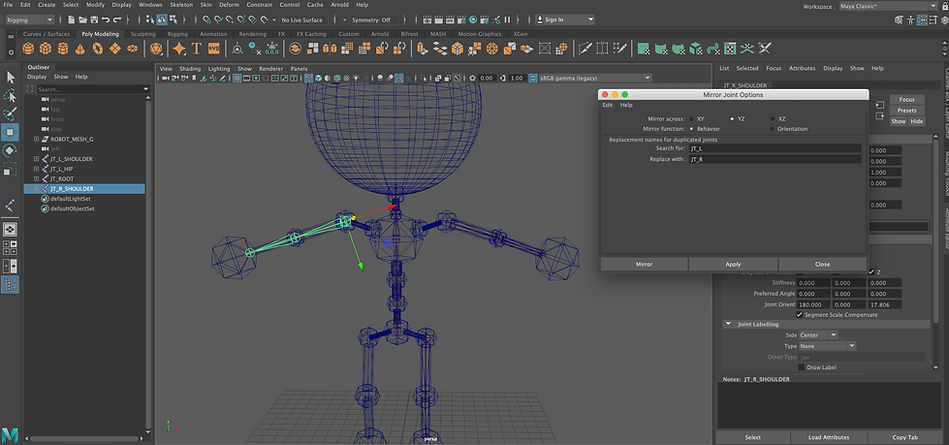Click the Replace with field containing JT_R
The width and height of the screenshot is (949, 445).
[x=774, y=159]
